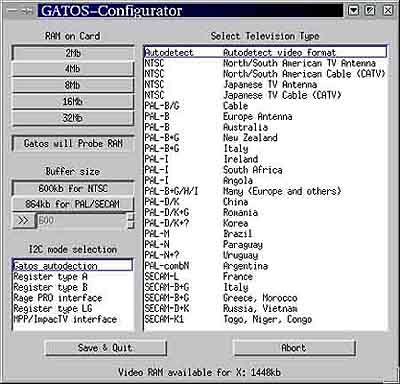Select PAL-I Ireland

pos(266,159)
